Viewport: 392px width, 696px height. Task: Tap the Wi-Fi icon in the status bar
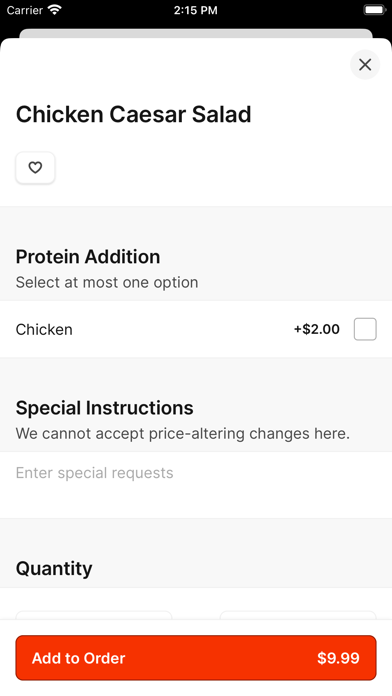[55, 10]
